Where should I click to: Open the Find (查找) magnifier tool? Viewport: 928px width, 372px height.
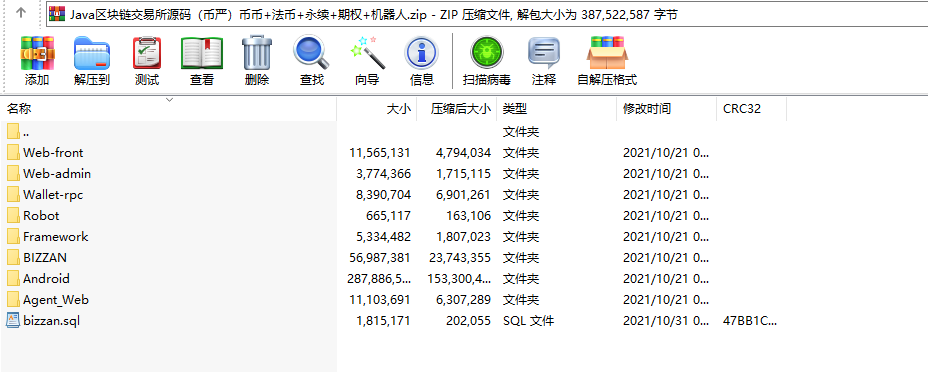(312, 61)
